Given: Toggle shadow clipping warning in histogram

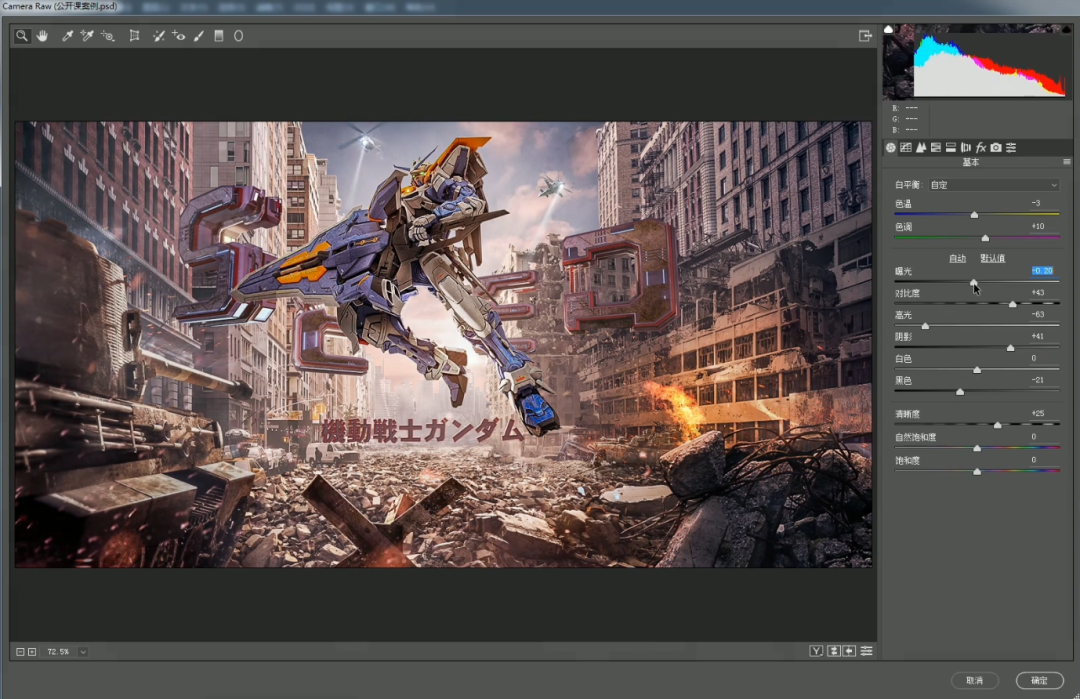Looking at the screenshot, I should 889,29.
